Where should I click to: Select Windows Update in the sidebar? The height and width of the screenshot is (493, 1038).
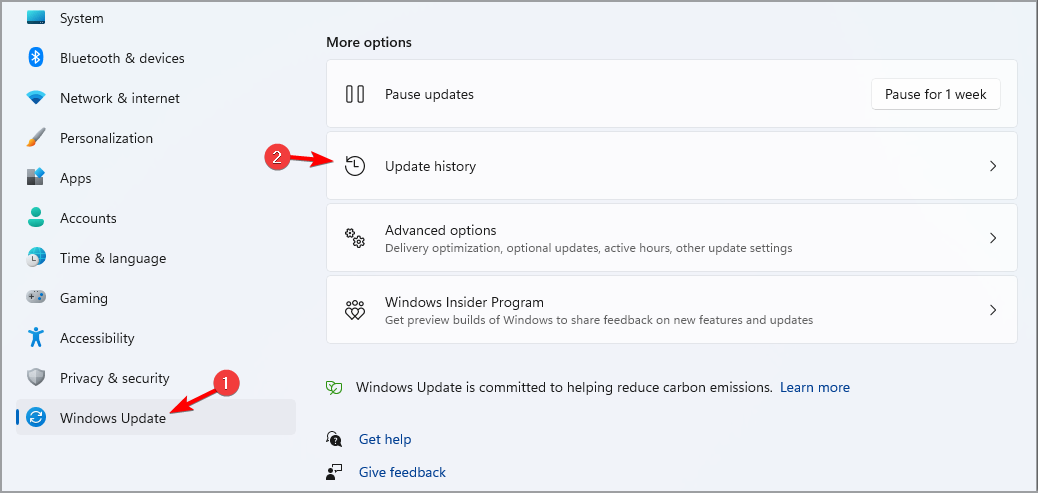click(x=112, y=418)
